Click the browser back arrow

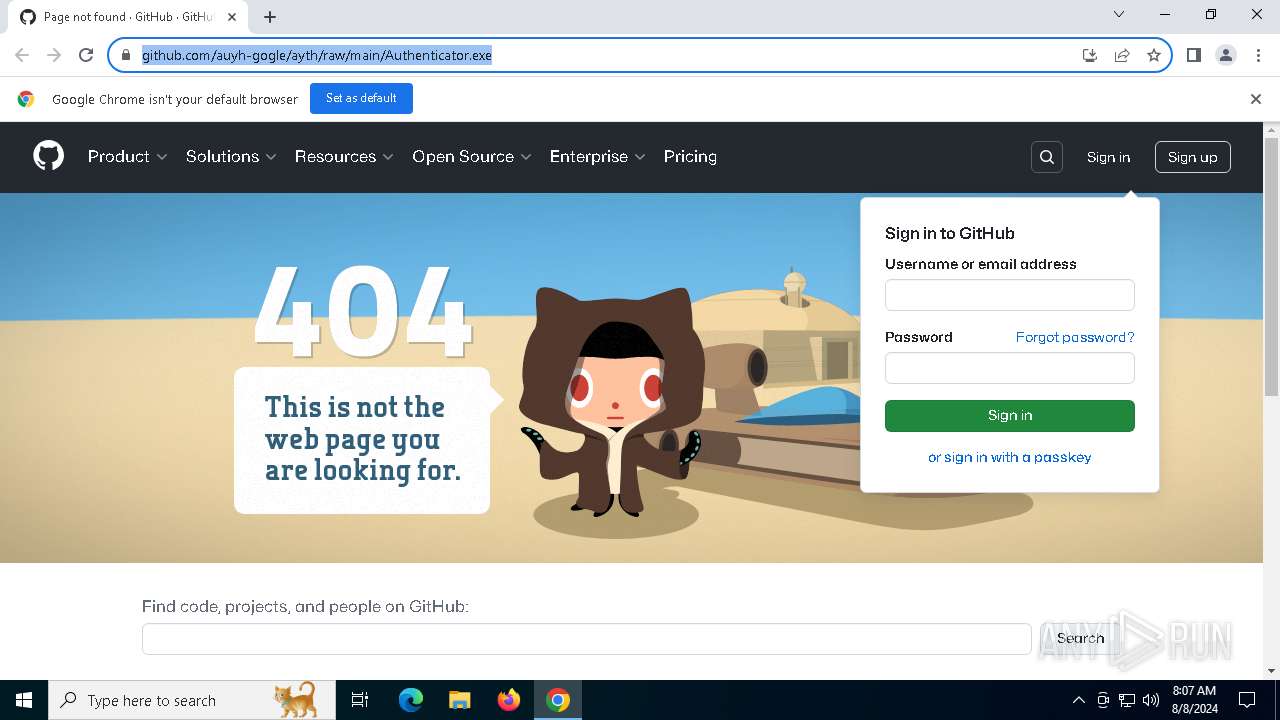pos(22,55)
